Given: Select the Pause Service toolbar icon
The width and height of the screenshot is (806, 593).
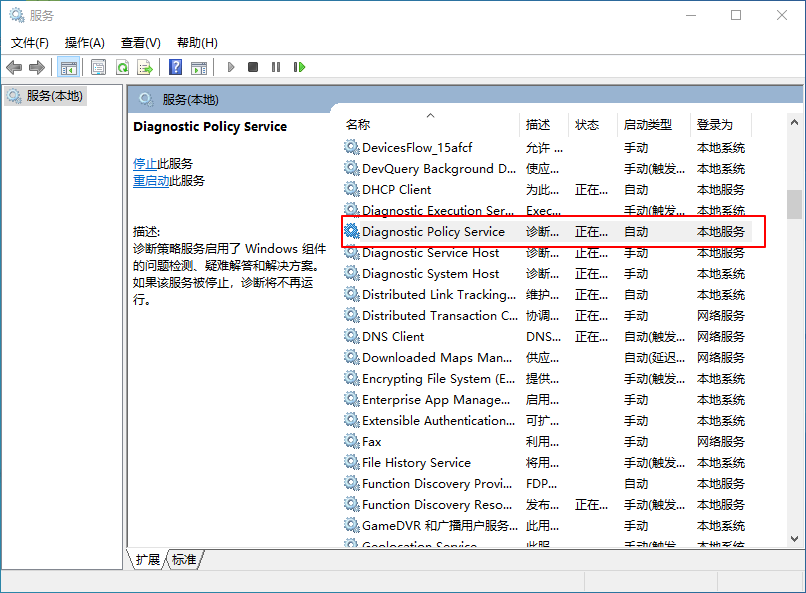Looking at the screenshot, I should pos(276,67).
